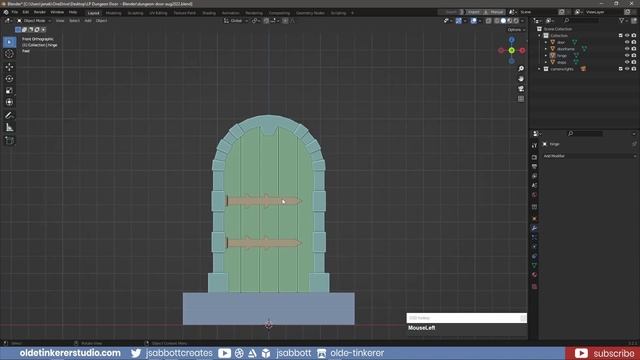Select the Annotate tool
640x360 pixels.
pyautogui.click(x=9, y=116)
